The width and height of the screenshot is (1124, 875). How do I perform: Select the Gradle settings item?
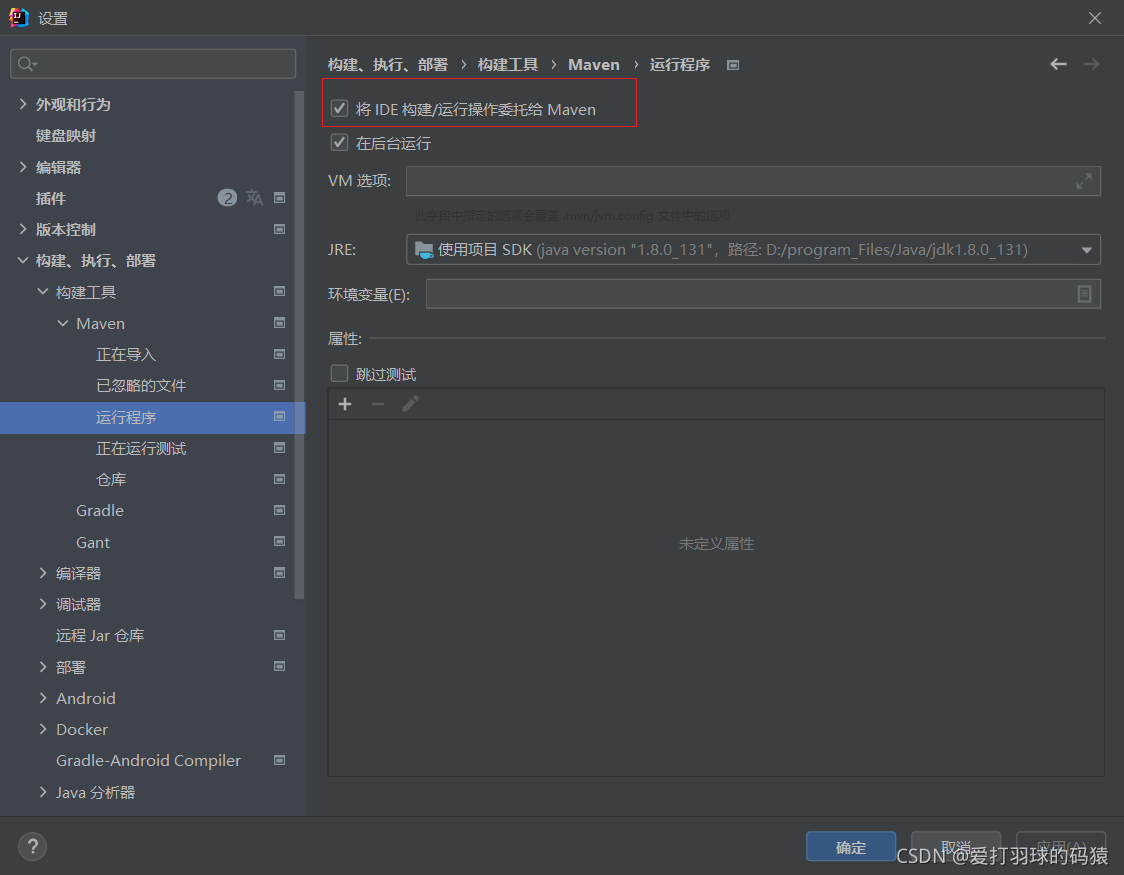pos(100,510)
